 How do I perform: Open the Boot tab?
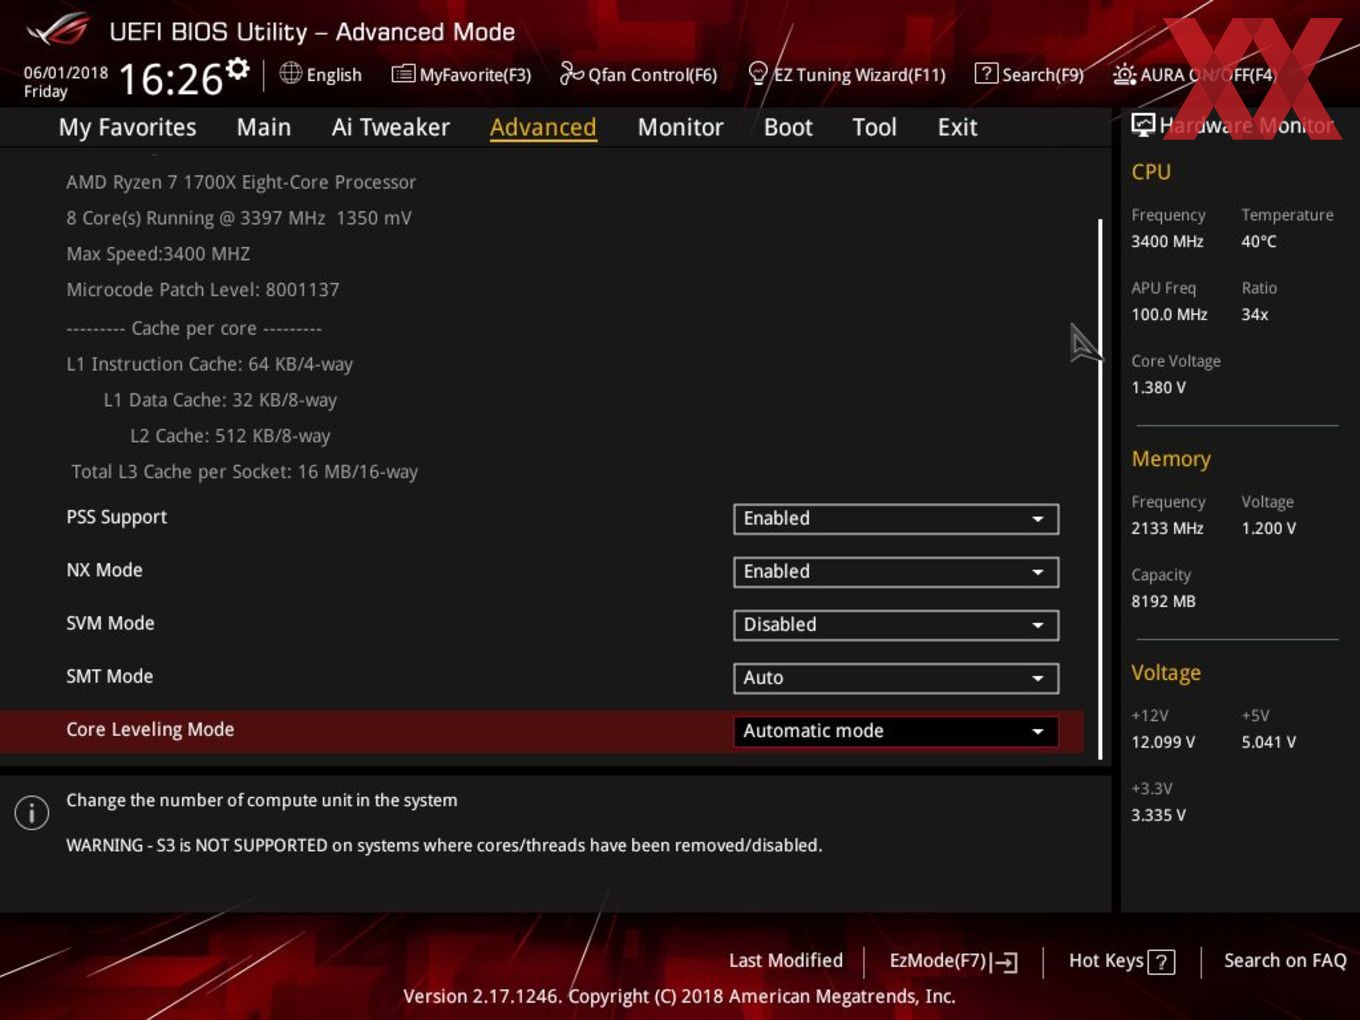(x=788, y=127)
